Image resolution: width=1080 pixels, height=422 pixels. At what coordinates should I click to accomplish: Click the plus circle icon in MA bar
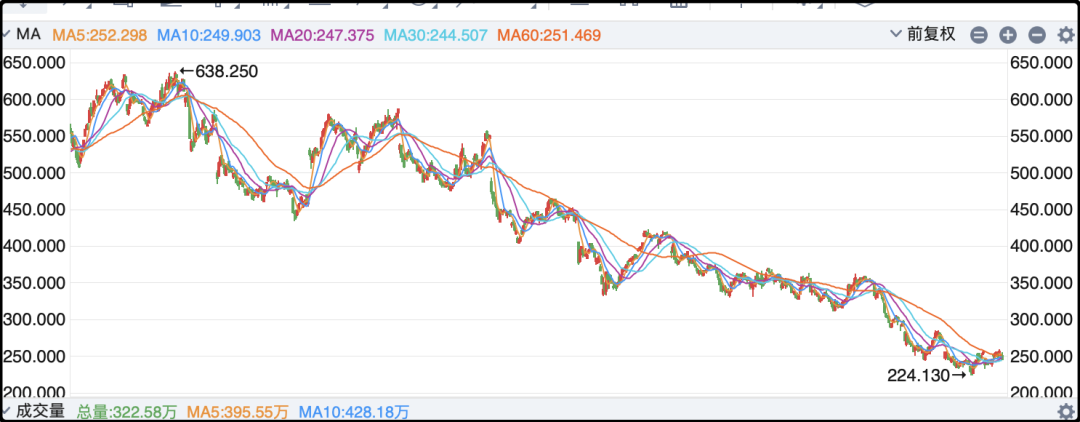(x=1008, y=35)
